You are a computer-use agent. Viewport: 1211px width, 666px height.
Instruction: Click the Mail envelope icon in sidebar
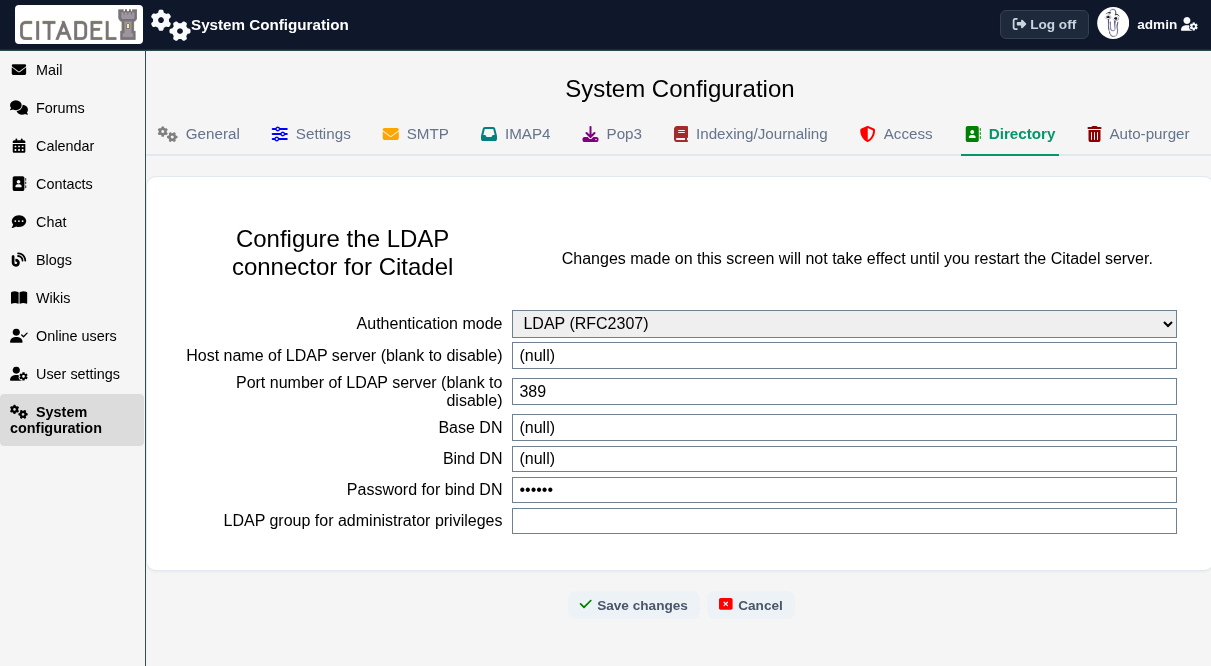click(x=19, y=70)
